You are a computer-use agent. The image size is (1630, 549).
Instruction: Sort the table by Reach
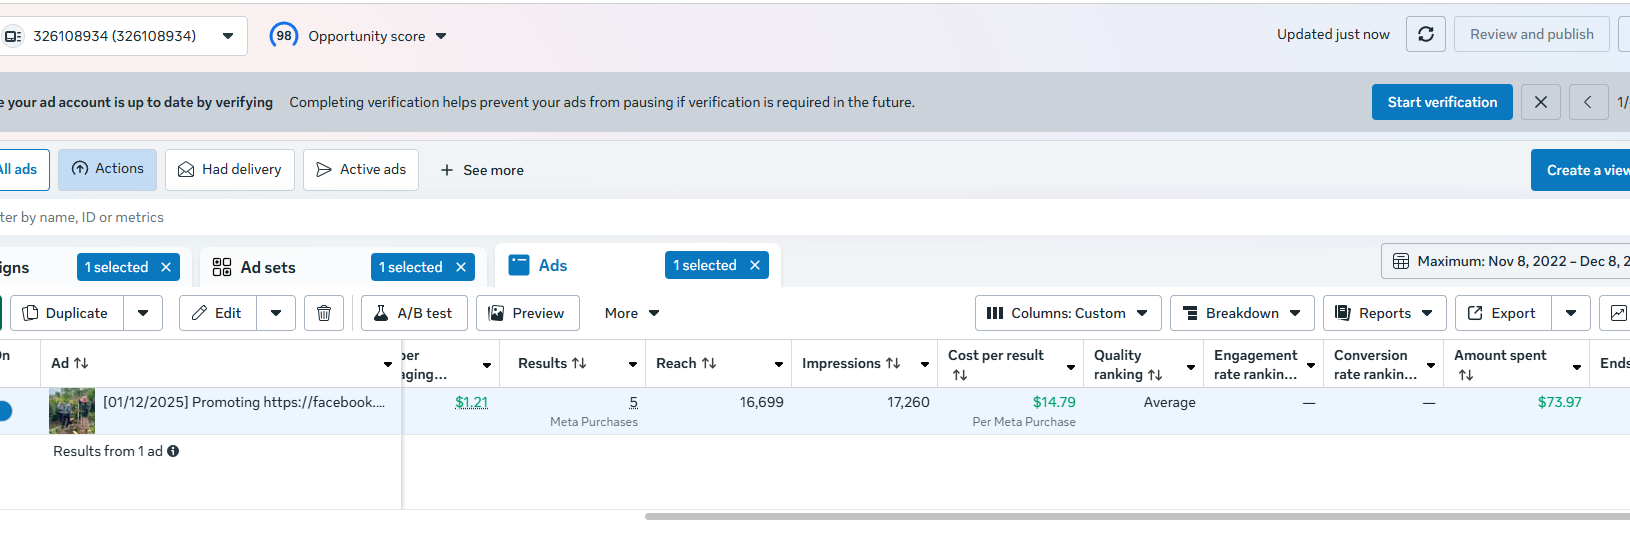686,363
